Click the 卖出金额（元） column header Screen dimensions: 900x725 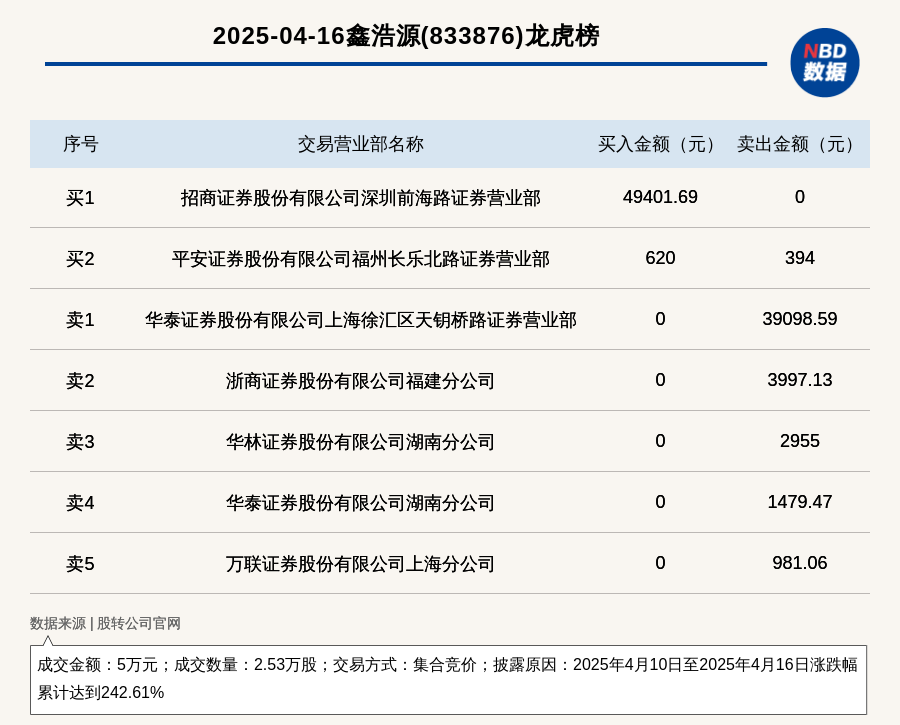click(x=799, y=144)
